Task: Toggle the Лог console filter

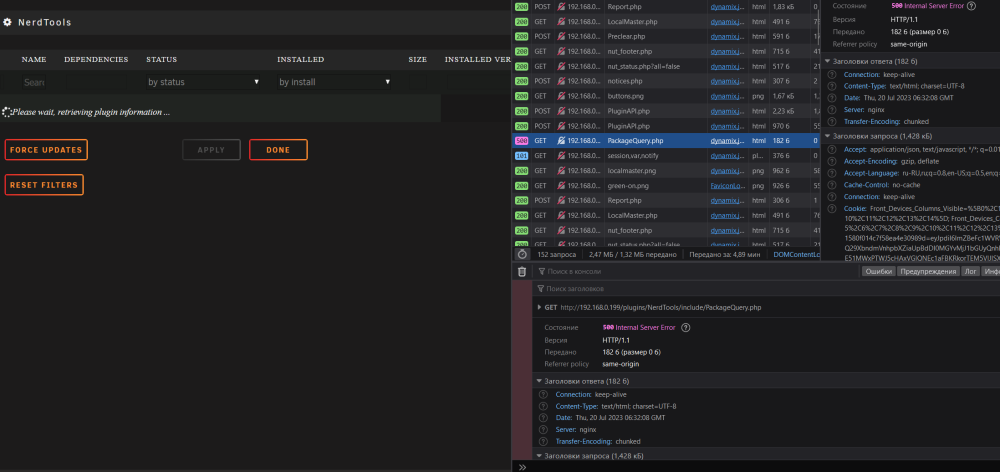Action: click(x=970, y=272)
